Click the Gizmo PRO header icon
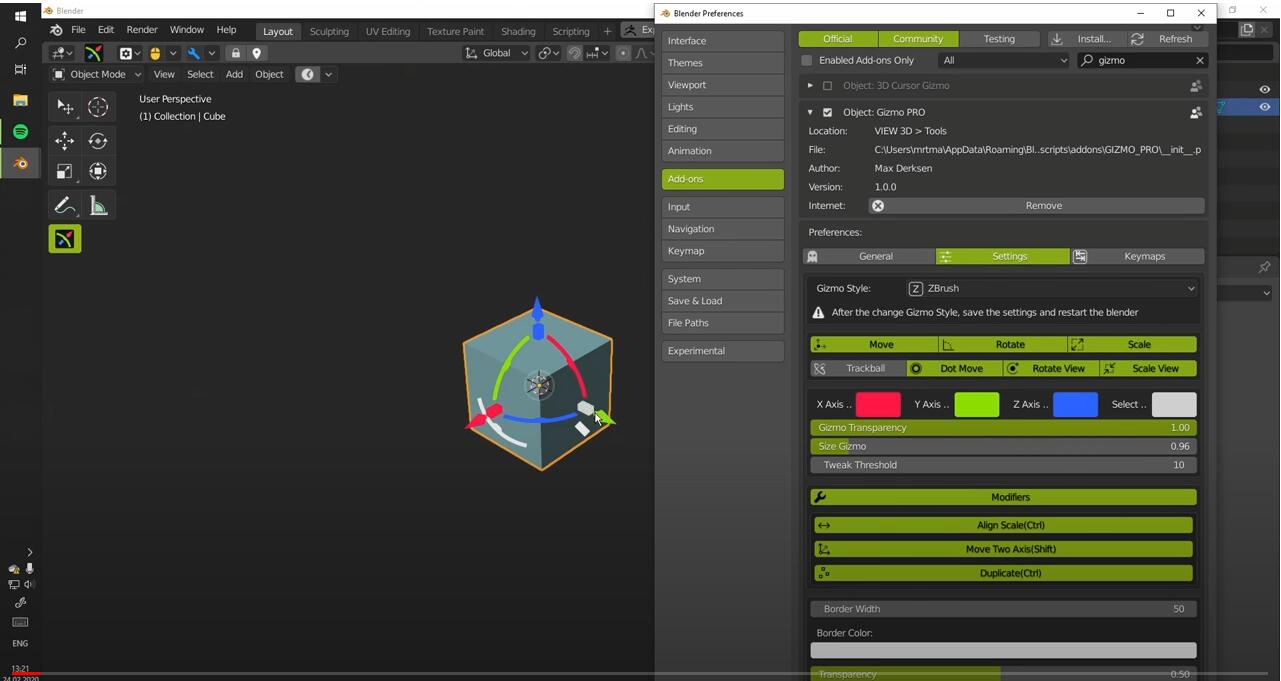Viewport: 1281px width, 681px height. point(93,53)
